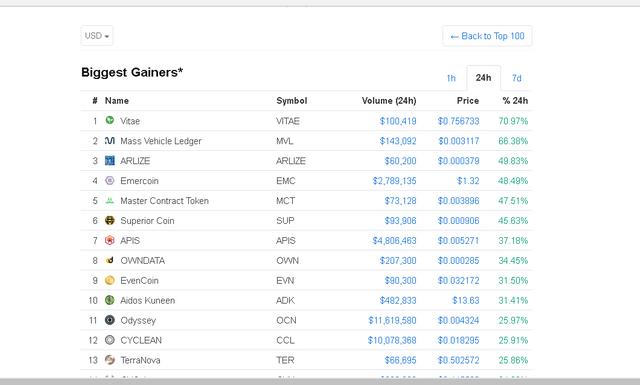Image resolution: width=640 pixels, height=385 pixels.
Task: Click APIS price $0.005271
Action: coord(458,241)
